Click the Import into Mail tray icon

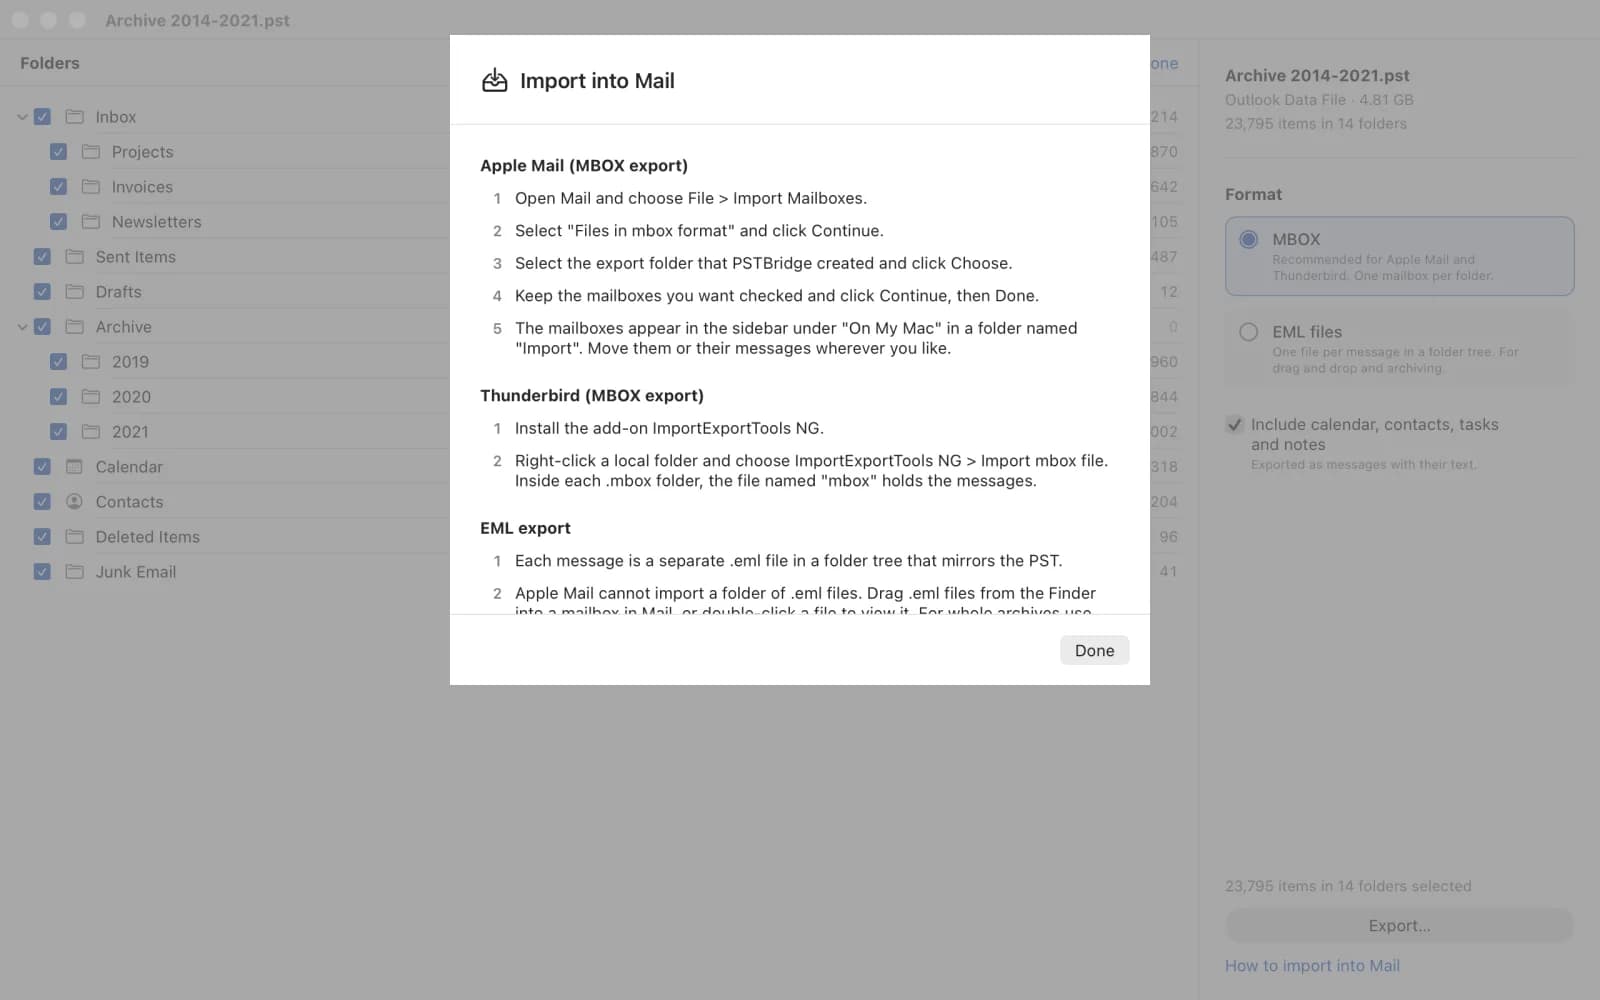(x=495, y=80)
